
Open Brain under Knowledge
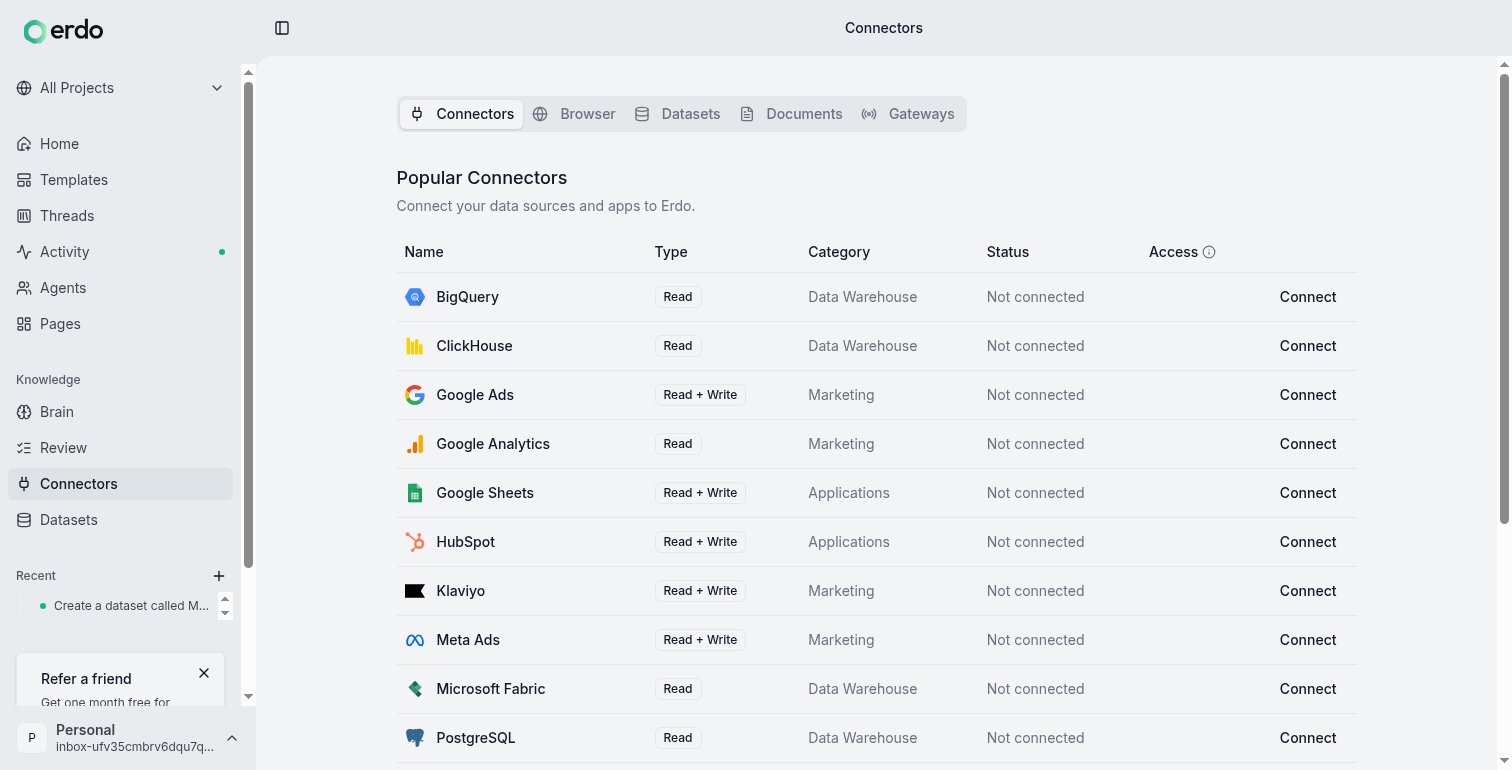coord(120,412)
